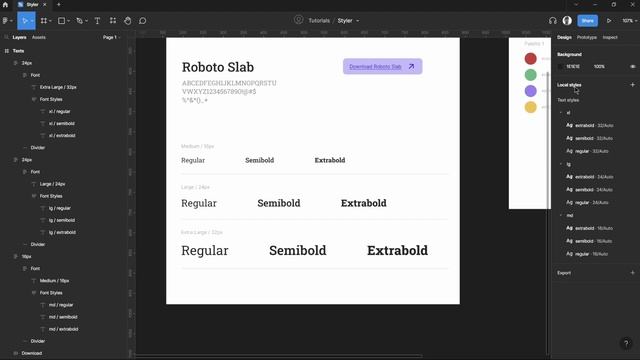Select the md / extrabold layer

click(63, 329)
